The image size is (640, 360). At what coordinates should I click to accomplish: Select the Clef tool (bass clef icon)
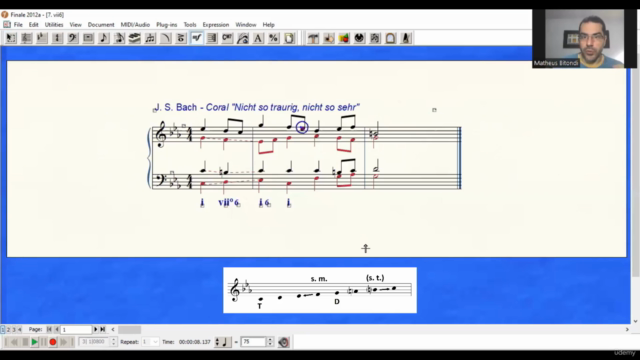73,38
